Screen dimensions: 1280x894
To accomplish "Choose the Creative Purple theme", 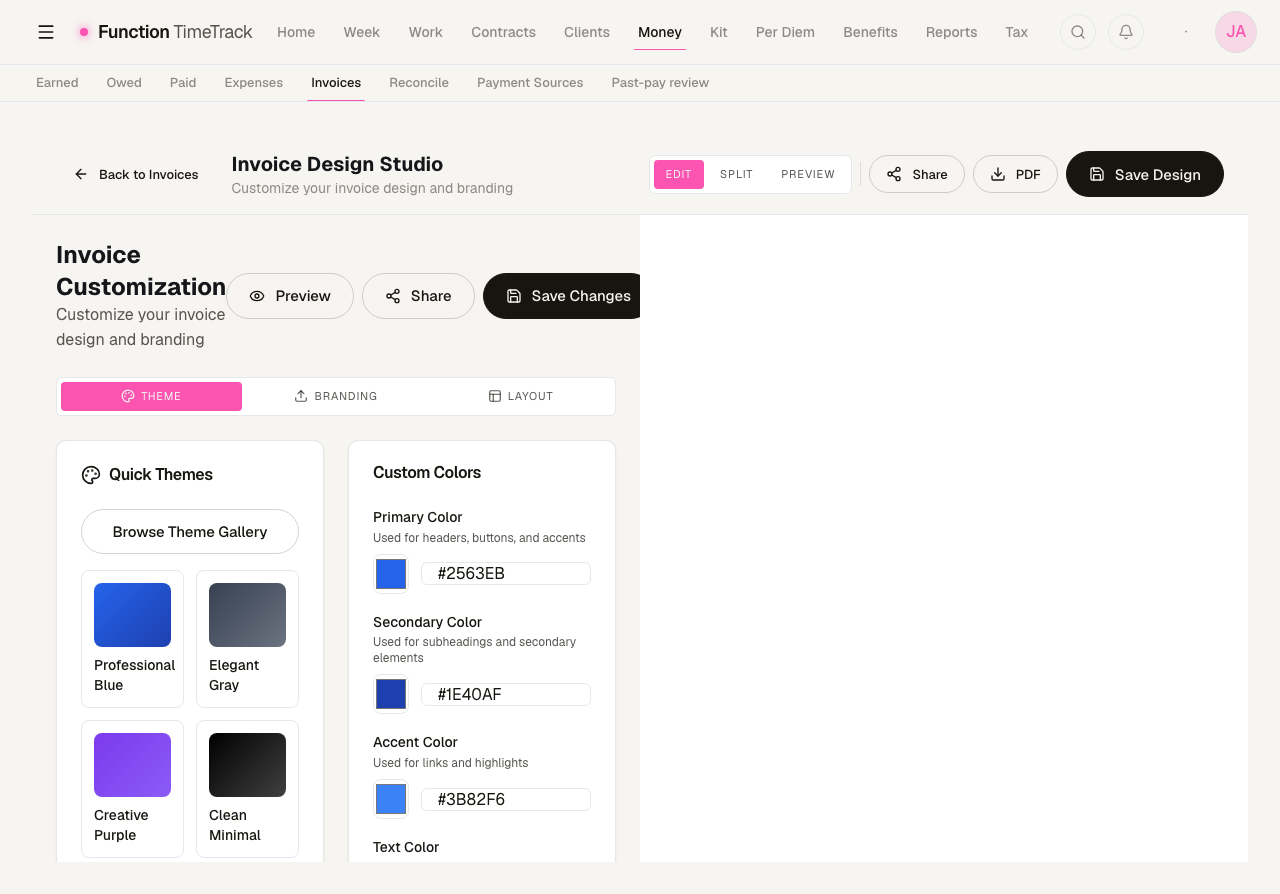I will tap(132, 789).
